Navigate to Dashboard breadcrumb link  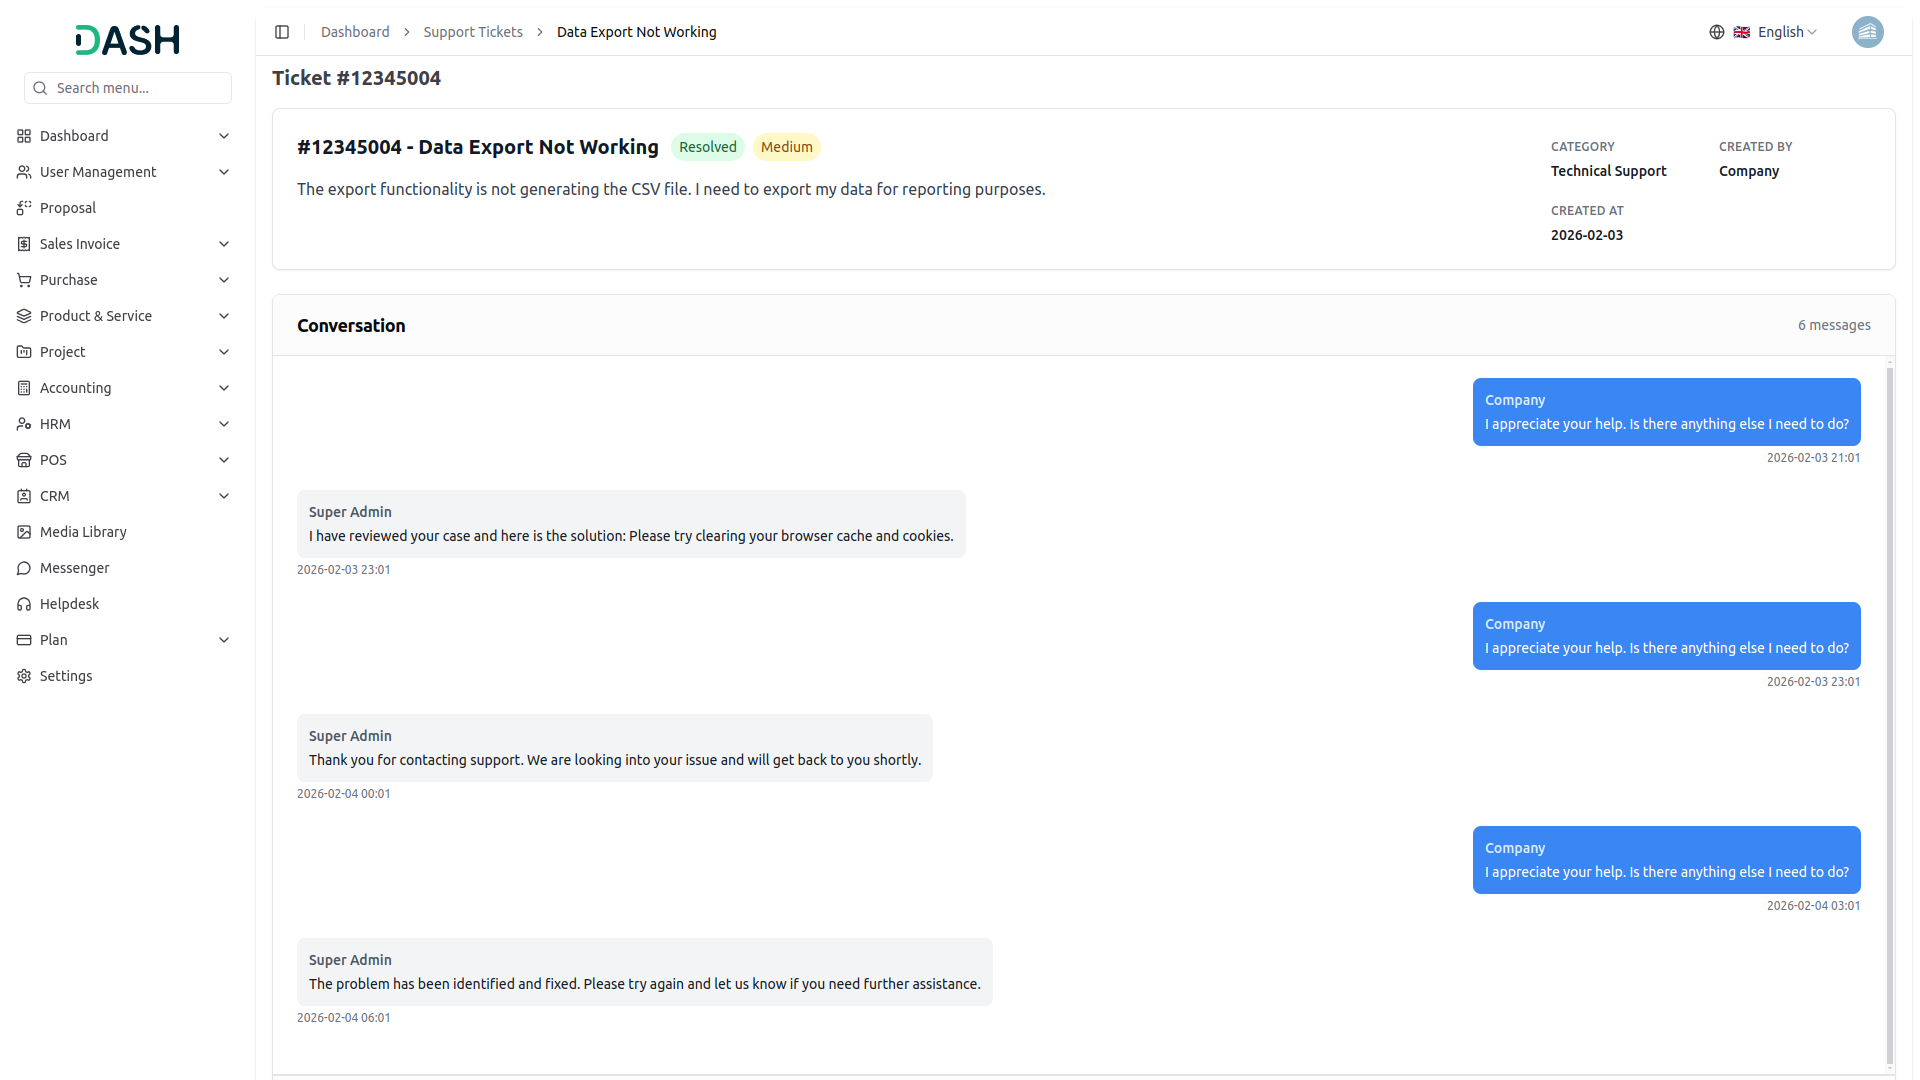[x=355, y=32]
